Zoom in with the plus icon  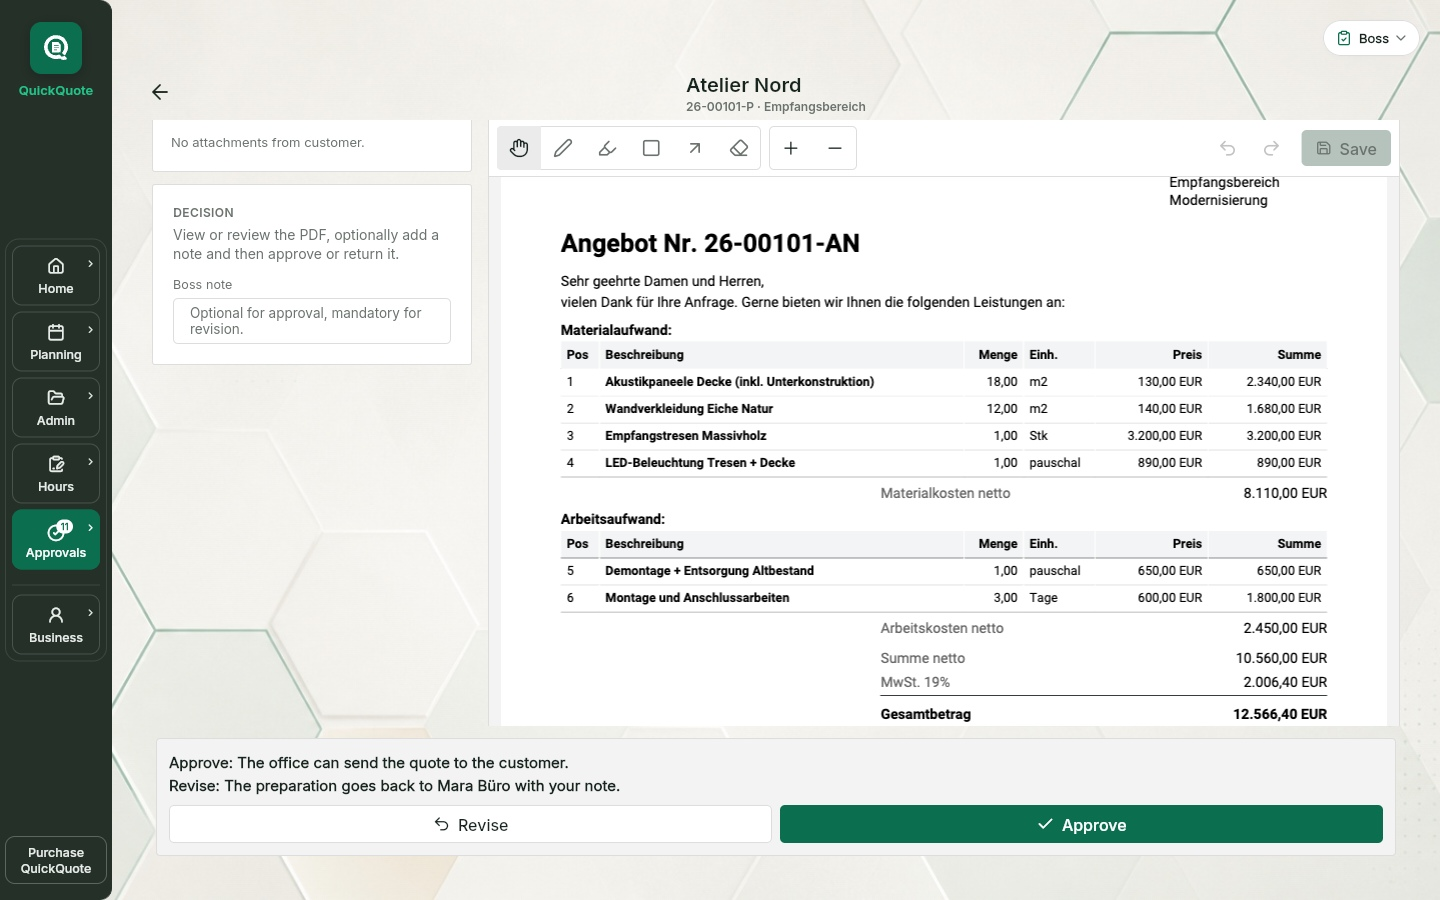click(791, 148)
